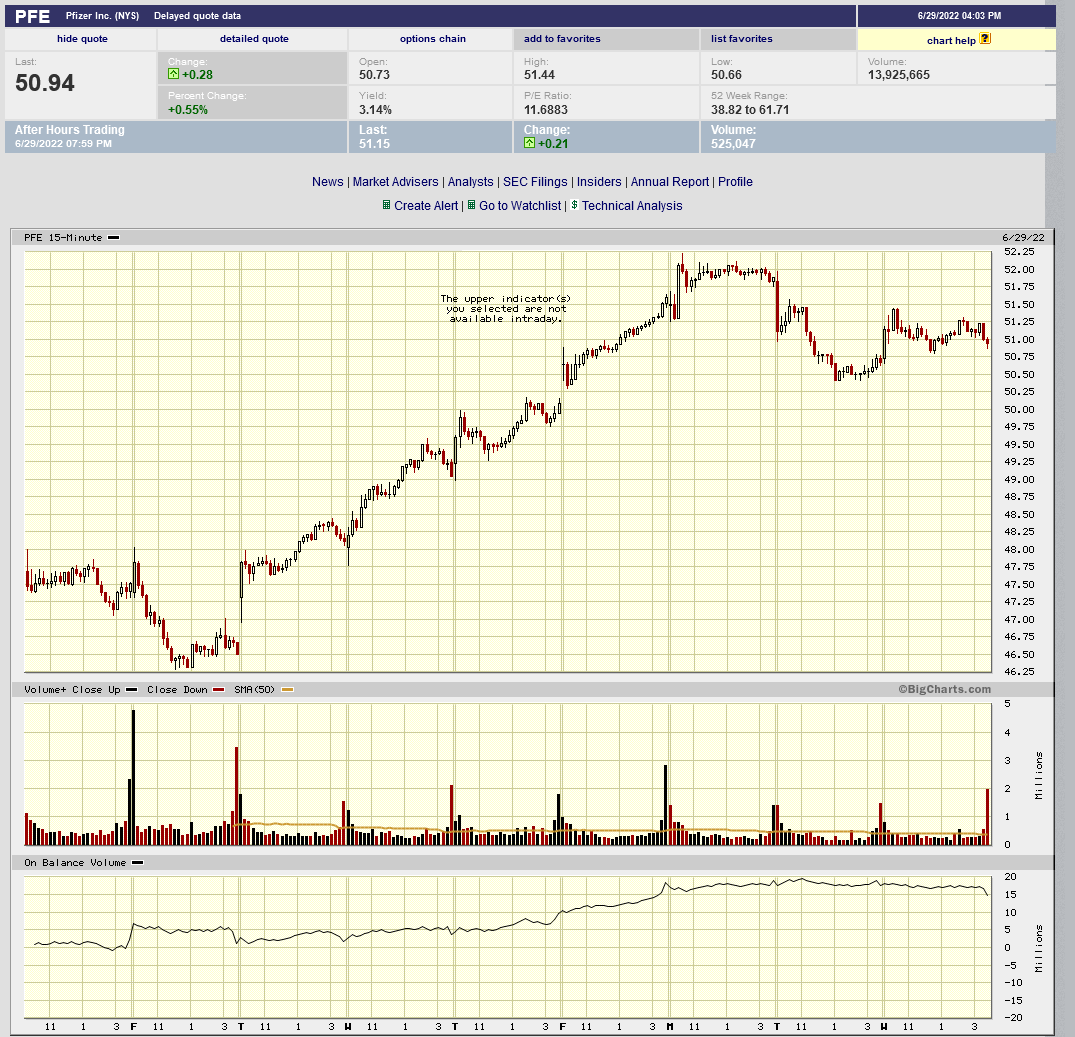Click the Delayed quote data label
The height and width of the screenshot is (1037, 1075).
(197, 16)
